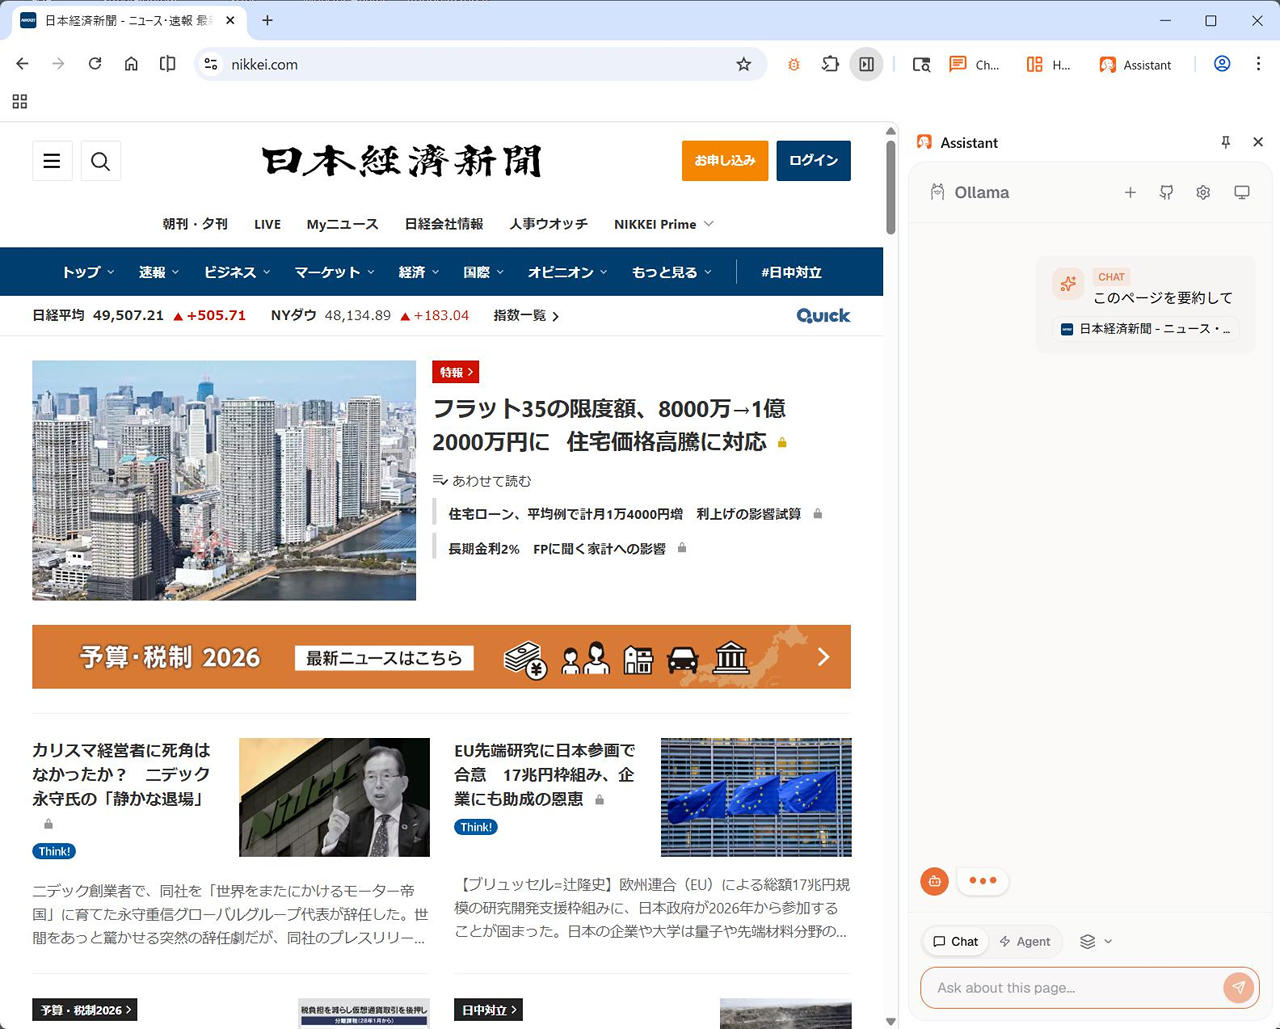The height and width of the screenshot is (1029, 1280).
Task: Click the orange send message button
Action: coord(1238,988)
